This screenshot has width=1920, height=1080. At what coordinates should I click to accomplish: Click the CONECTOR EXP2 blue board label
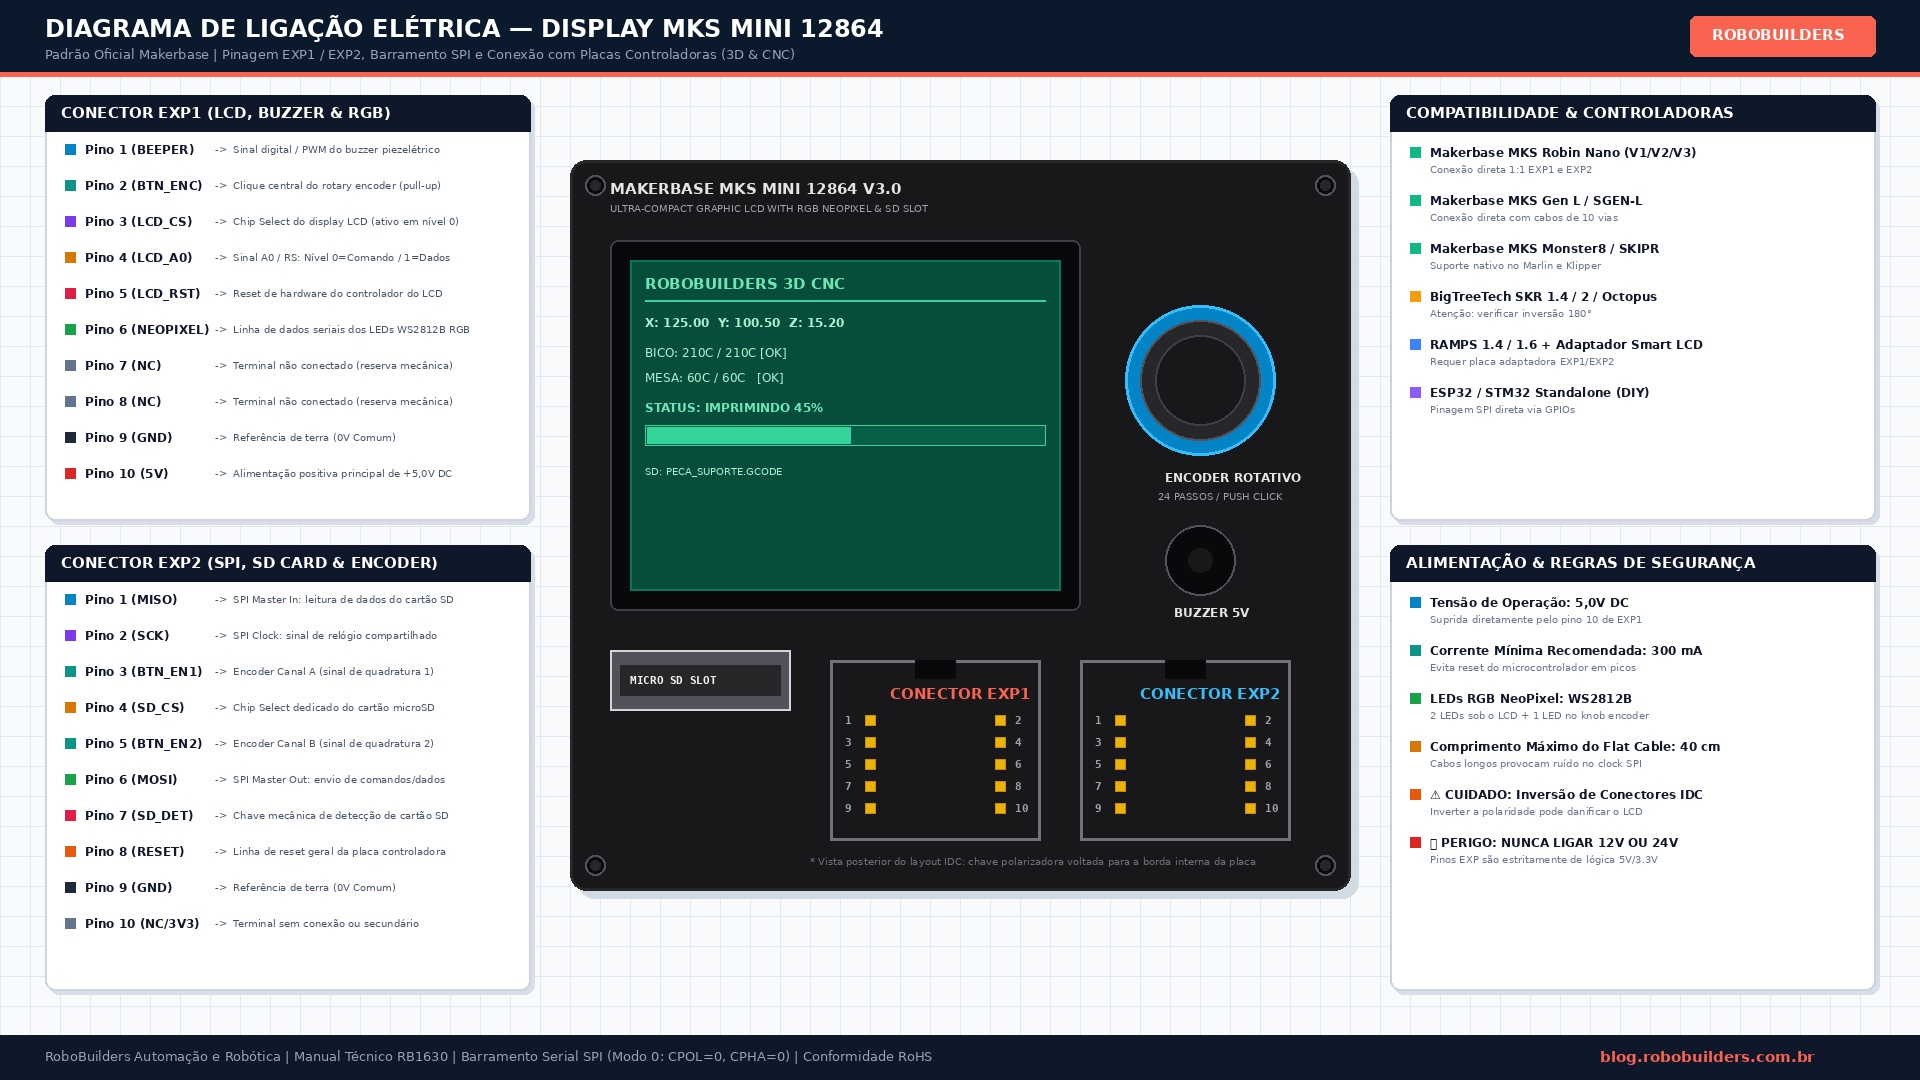(1210, 694)
